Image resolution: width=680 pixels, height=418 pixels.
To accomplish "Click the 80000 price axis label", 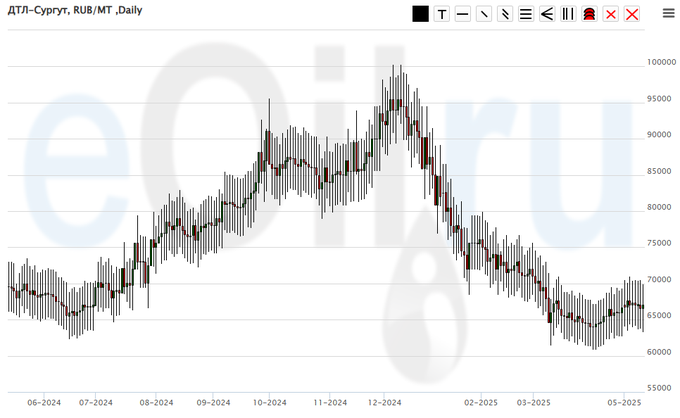I will click(x=658, y=208).
